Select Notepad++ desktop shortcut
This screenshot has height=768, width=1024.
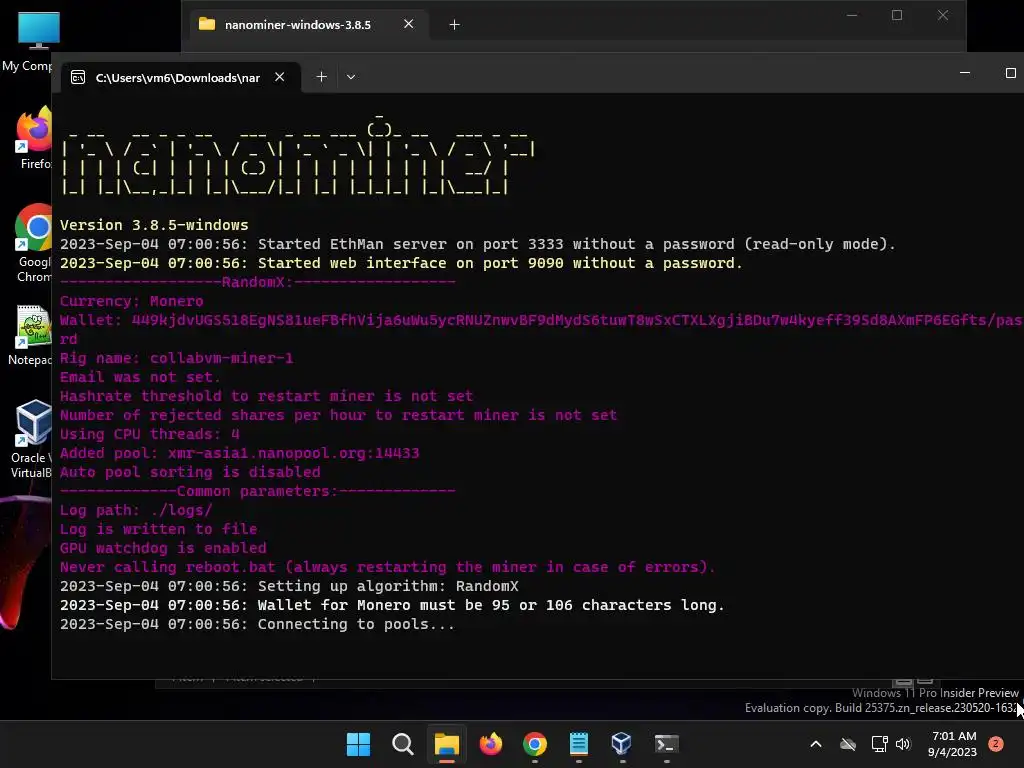[x=30, y=335]
